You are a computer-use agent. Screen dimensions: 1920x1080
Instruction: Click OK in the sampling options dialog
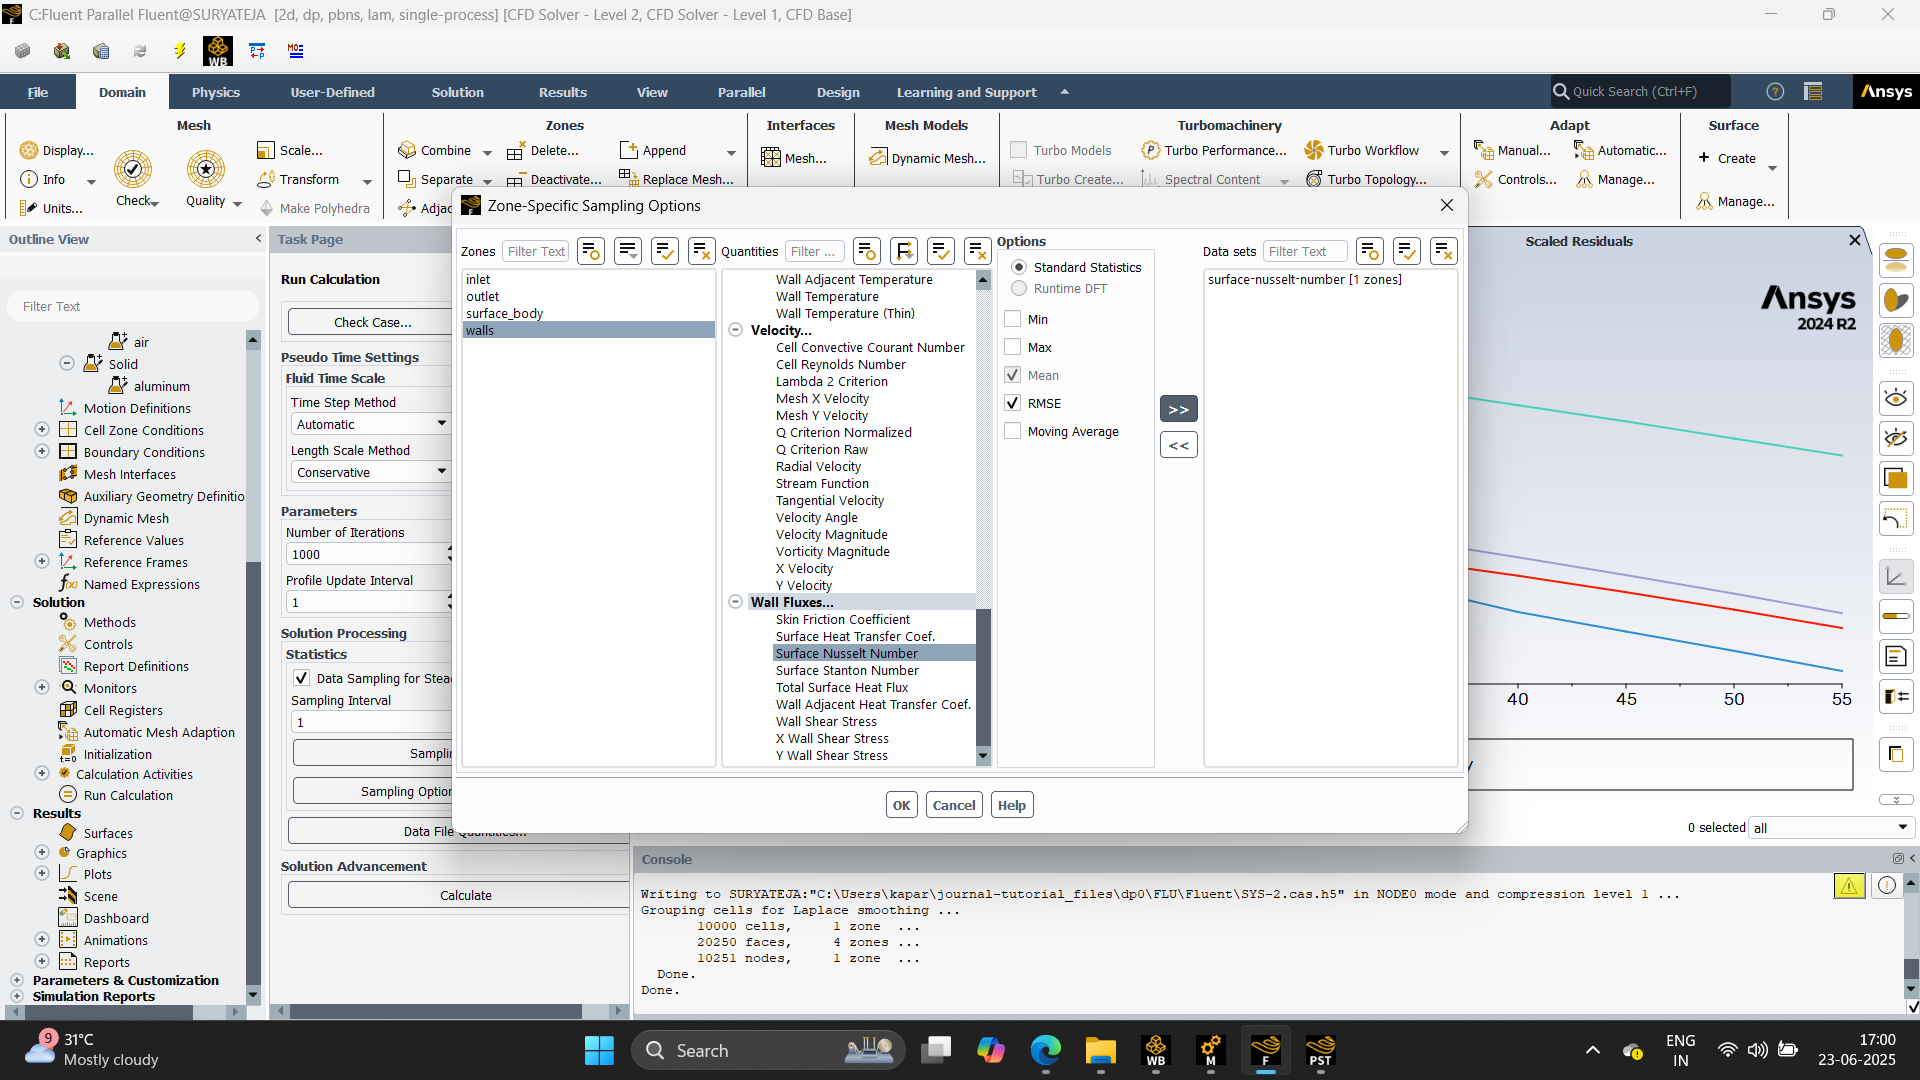click(901, 806)
